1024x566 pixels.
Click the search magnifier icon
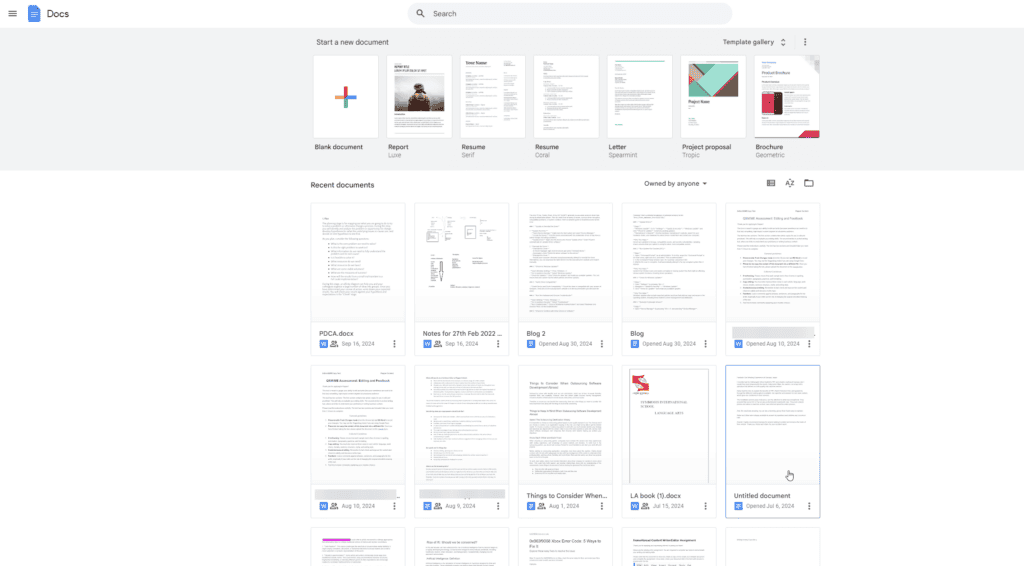[421, 13]
